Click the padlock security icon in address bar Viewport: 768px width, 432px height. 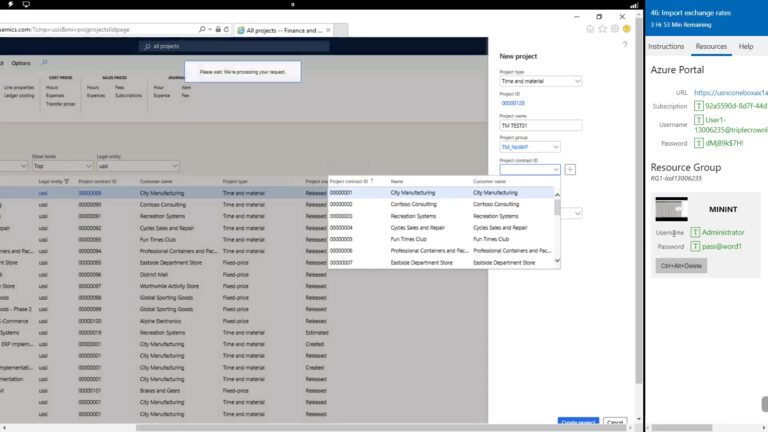click(x=218, y=29)
